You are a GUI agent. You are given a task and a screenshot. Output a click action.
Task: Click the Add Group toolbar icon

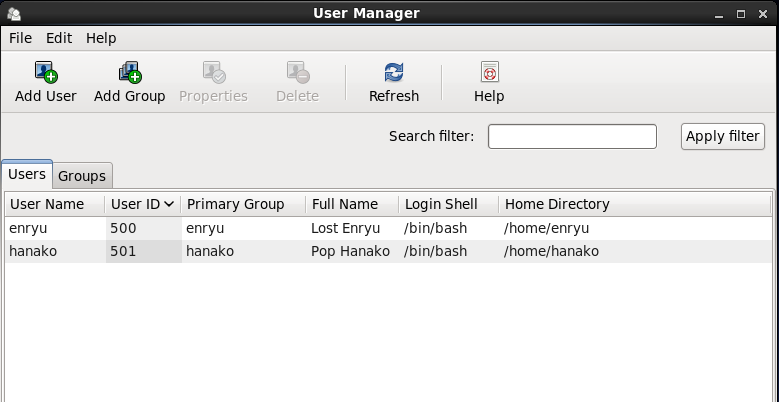(129, 72)
